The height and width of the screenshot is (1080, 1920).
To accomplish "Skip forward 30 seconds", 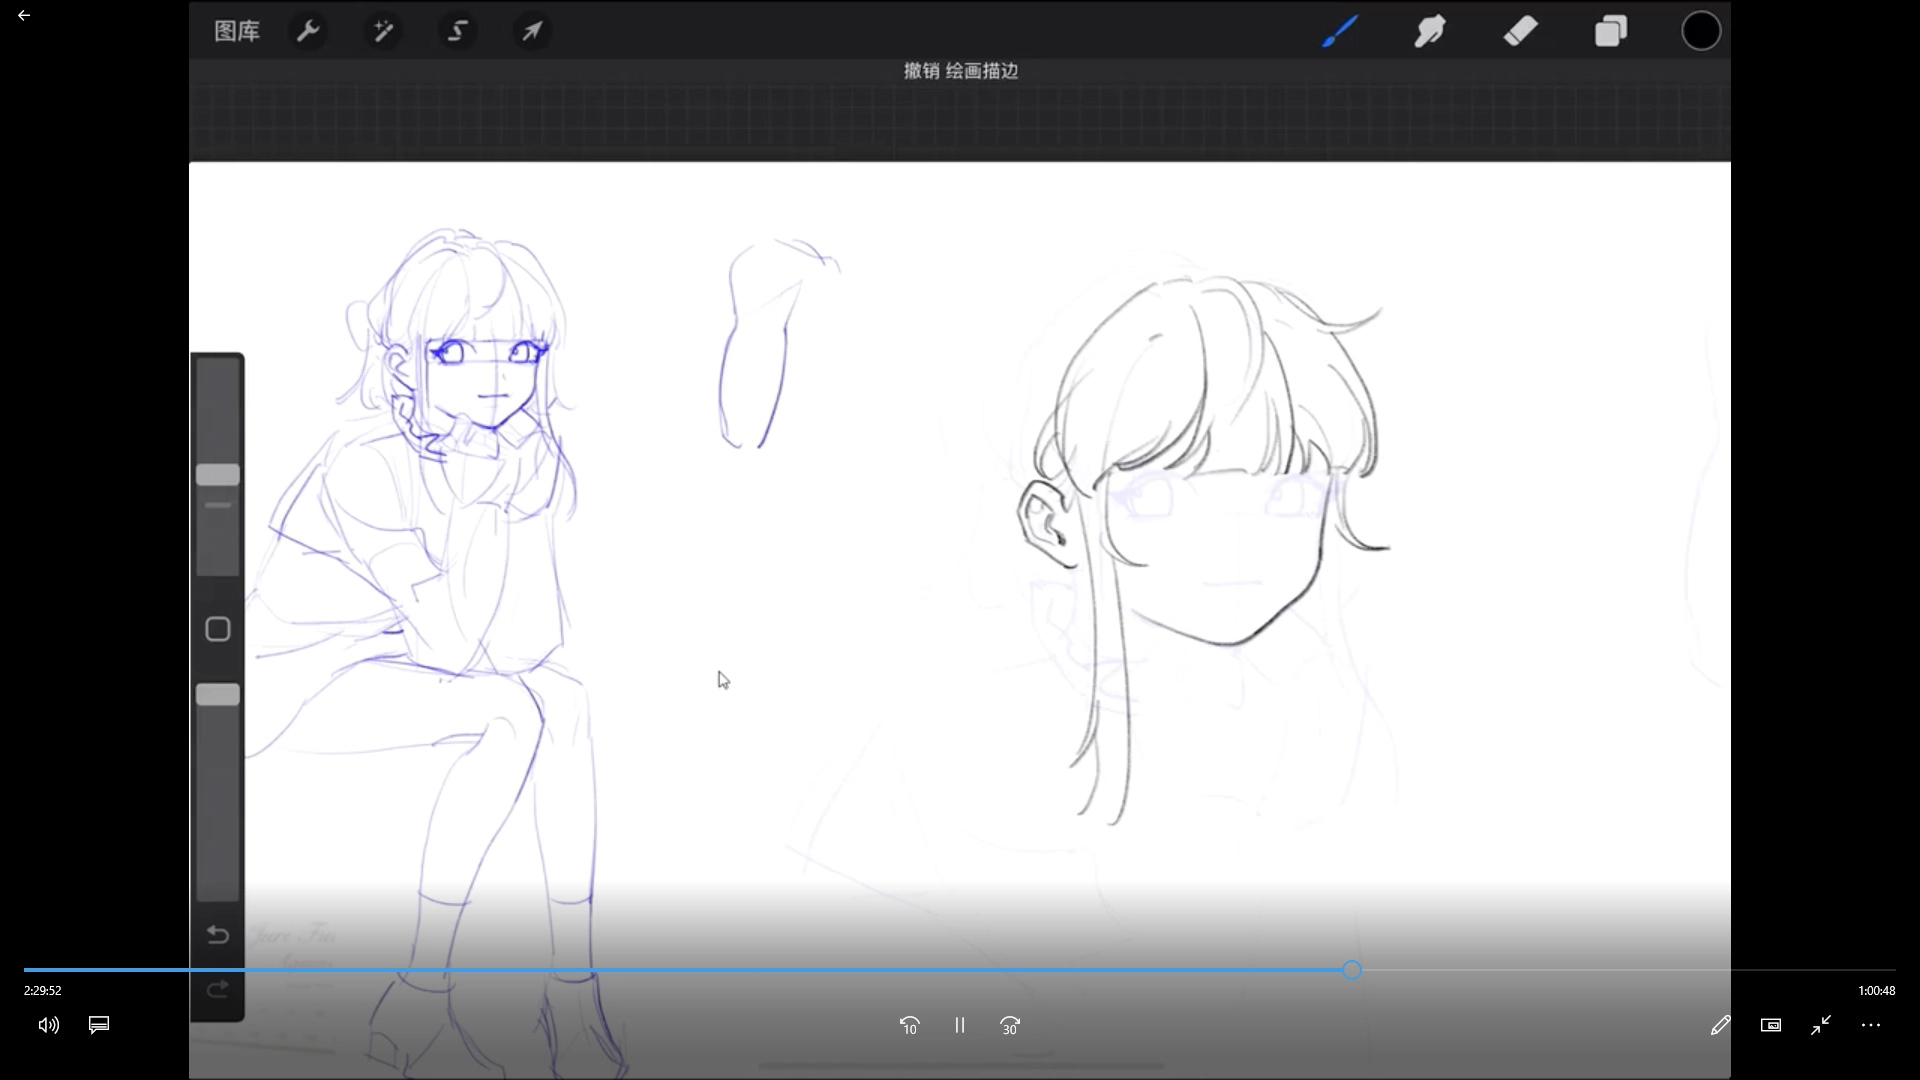I will [x=1010, y=1025].
